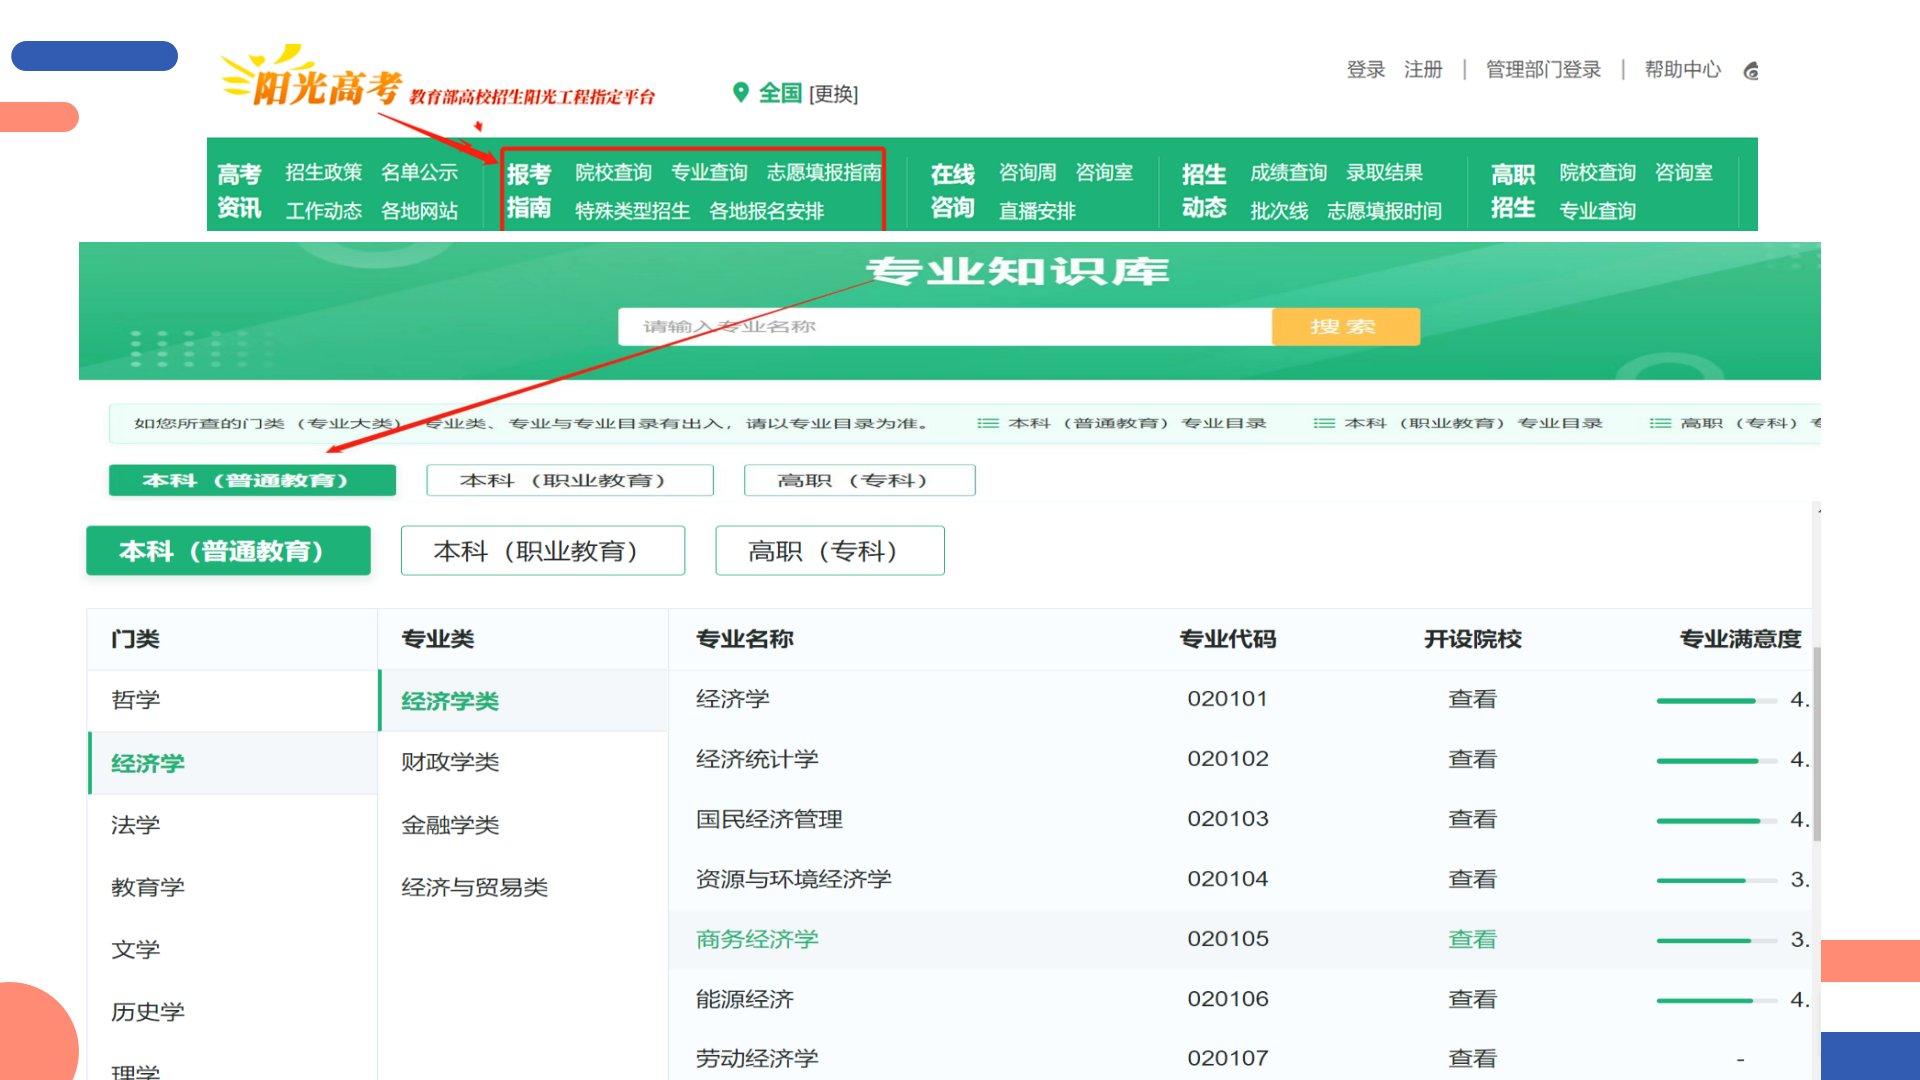The height and width of the screenshot is (1080, 1920).
Task: Click [更换] to change region
Action: coord(833,94)
